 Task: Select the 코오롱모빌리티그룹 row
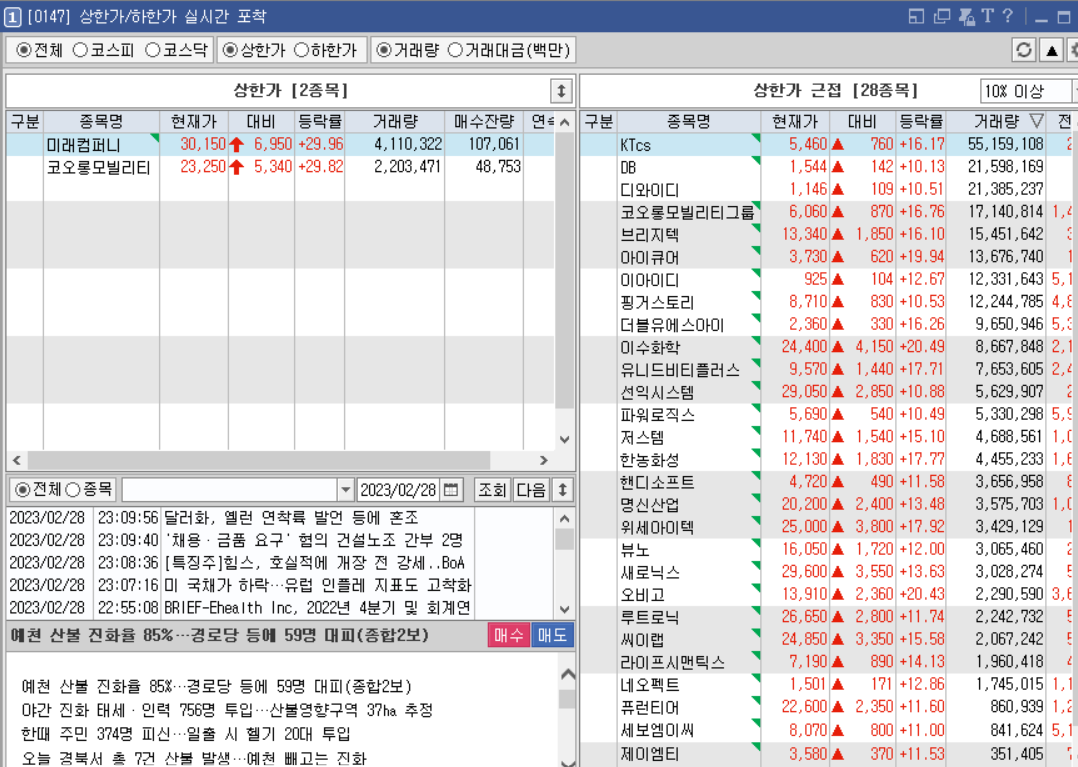[828, 212]
